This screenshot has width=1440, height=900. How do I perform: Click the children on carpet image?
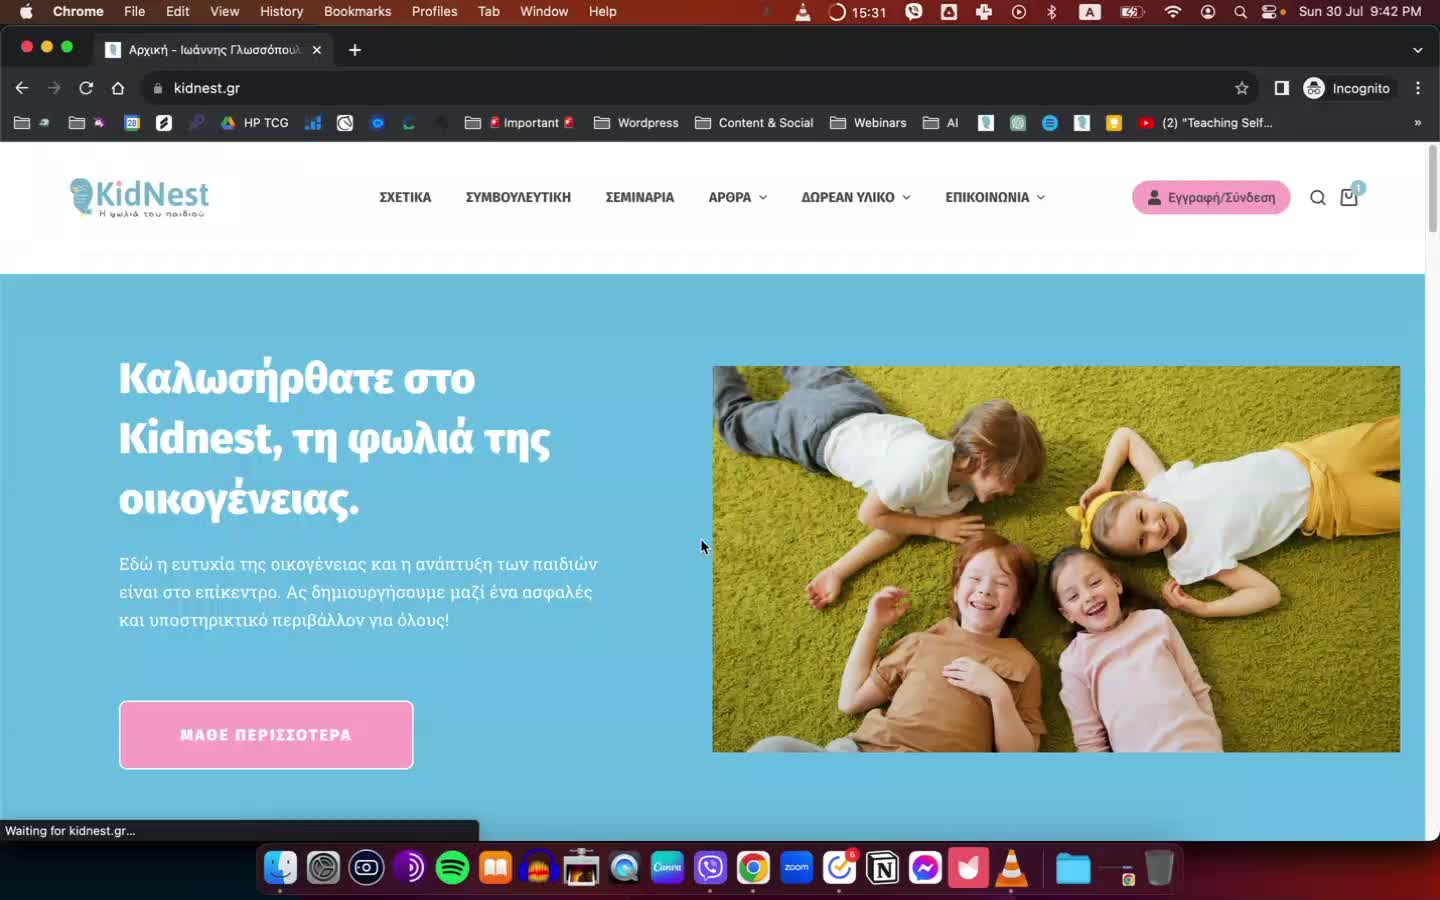point(1055,558)
